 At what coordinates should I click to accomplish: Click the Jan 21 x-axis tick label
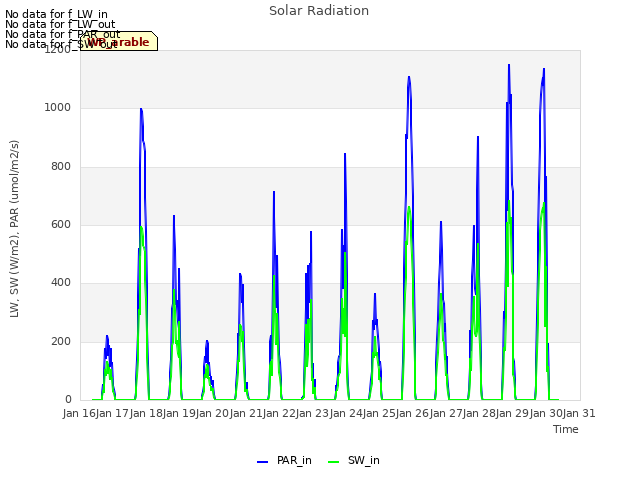[x=246, y=413]
